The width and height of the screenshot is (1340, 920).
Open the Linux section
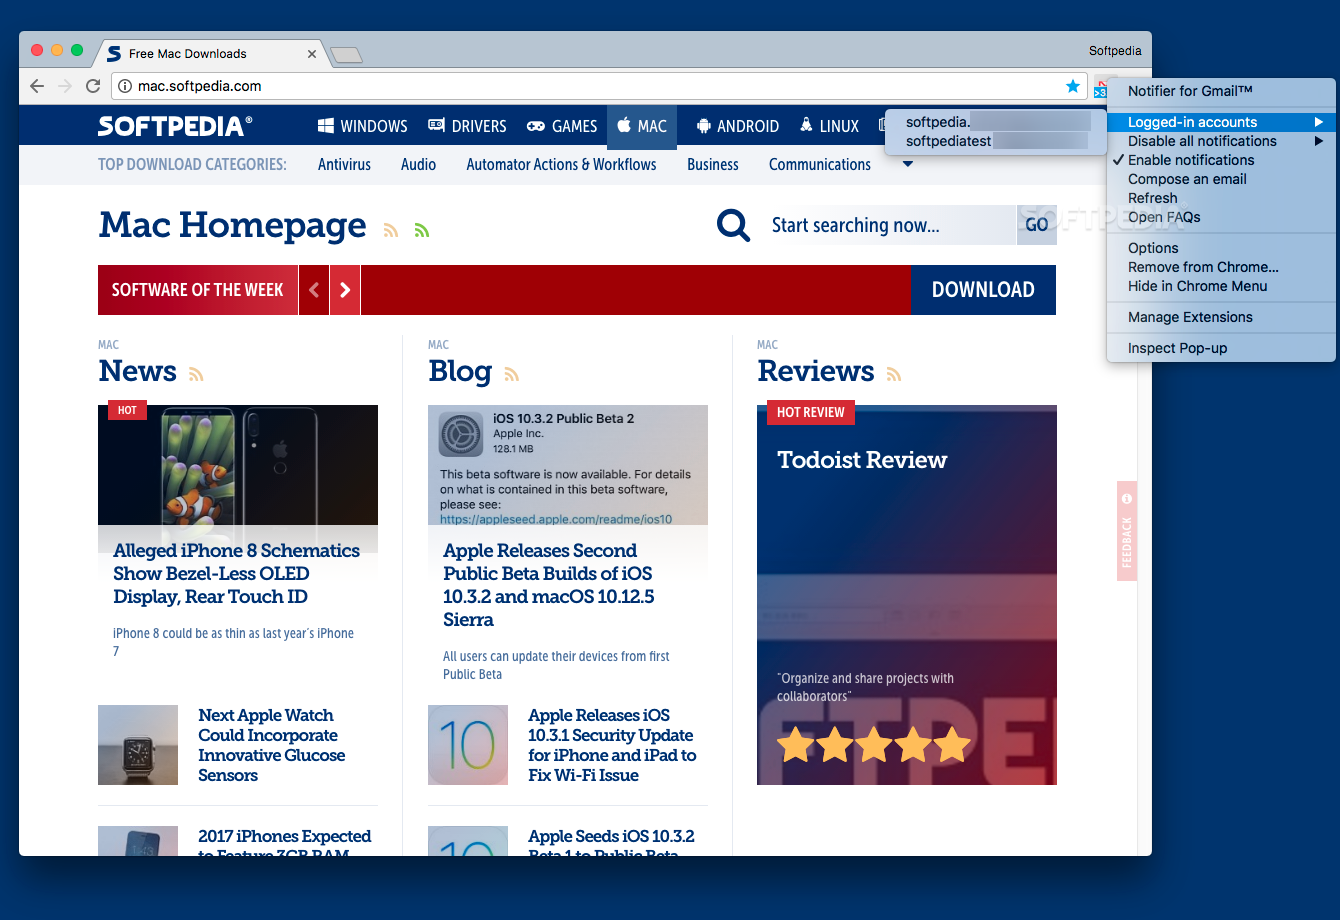click(x=829, y=126)
